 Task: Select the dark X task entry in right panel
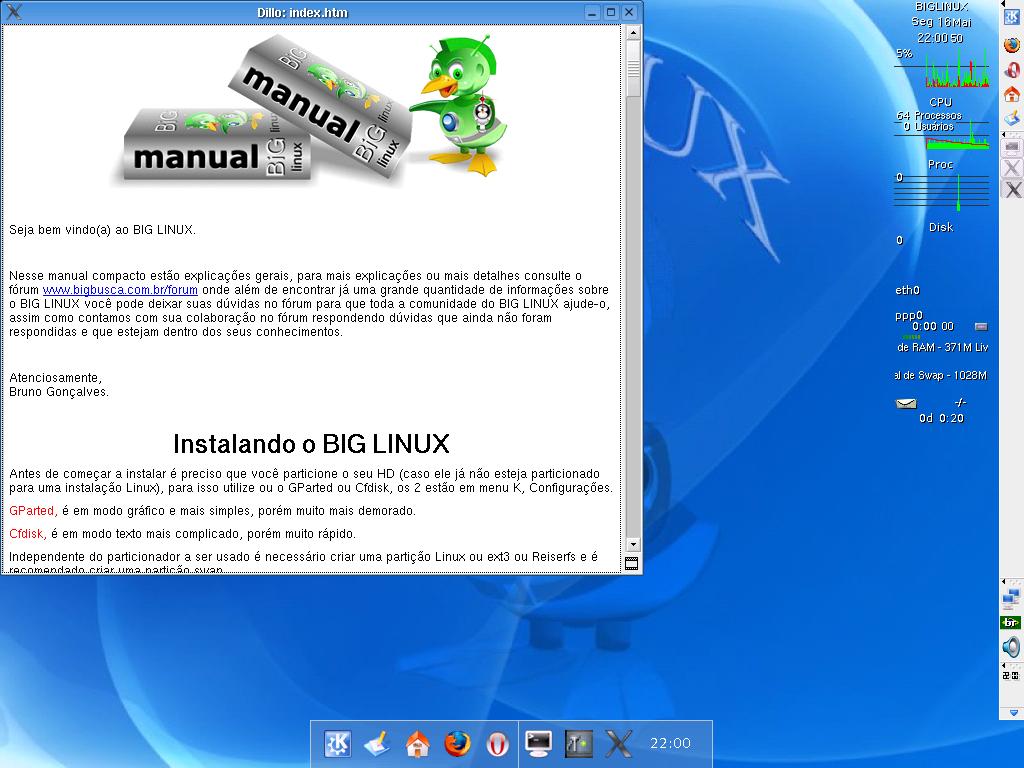pos(1012,189)
